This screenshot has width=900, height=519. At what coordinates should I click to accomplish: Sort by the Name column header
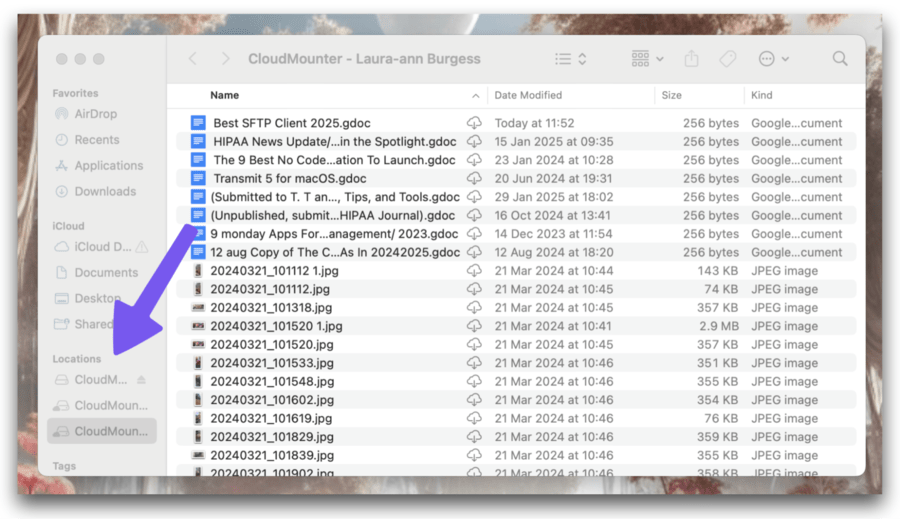point(224,95)
